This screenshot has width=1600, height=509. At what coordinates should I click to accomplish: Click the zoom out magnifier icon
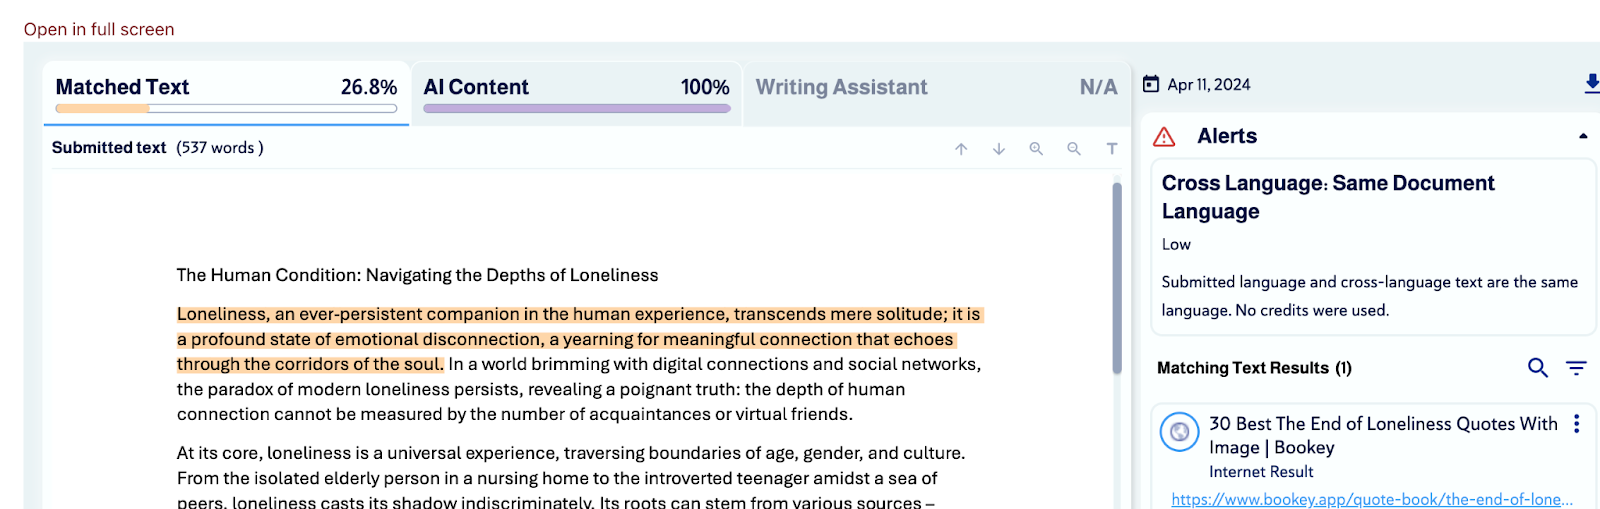click(1074, 149)
